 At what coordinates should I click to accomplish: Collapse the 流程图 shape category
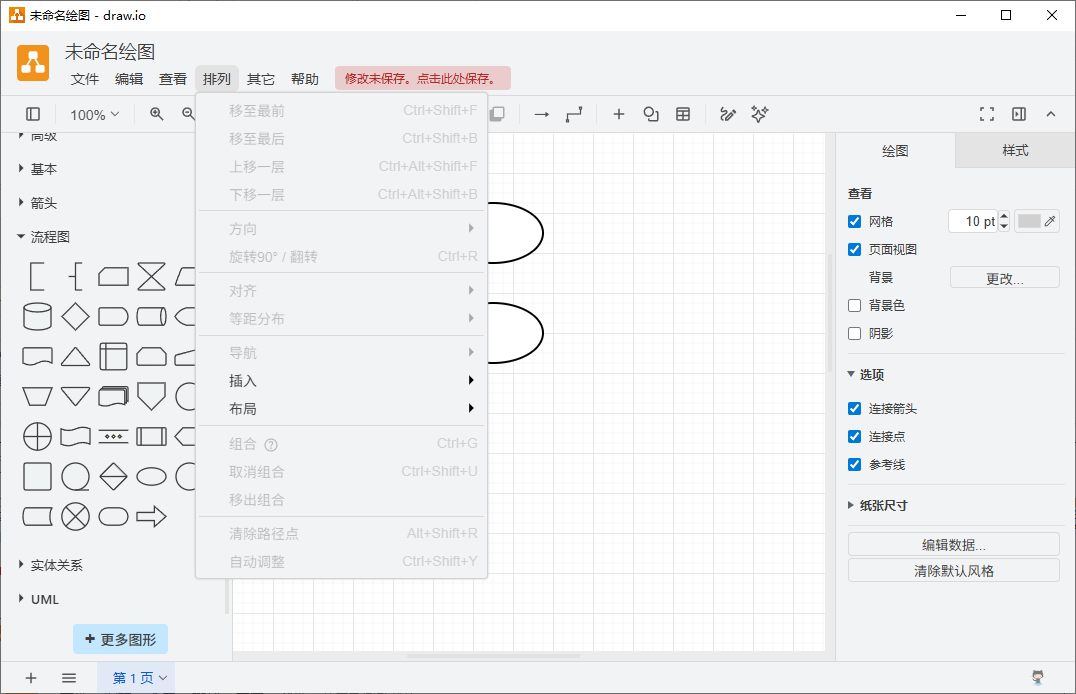point(43,237)
